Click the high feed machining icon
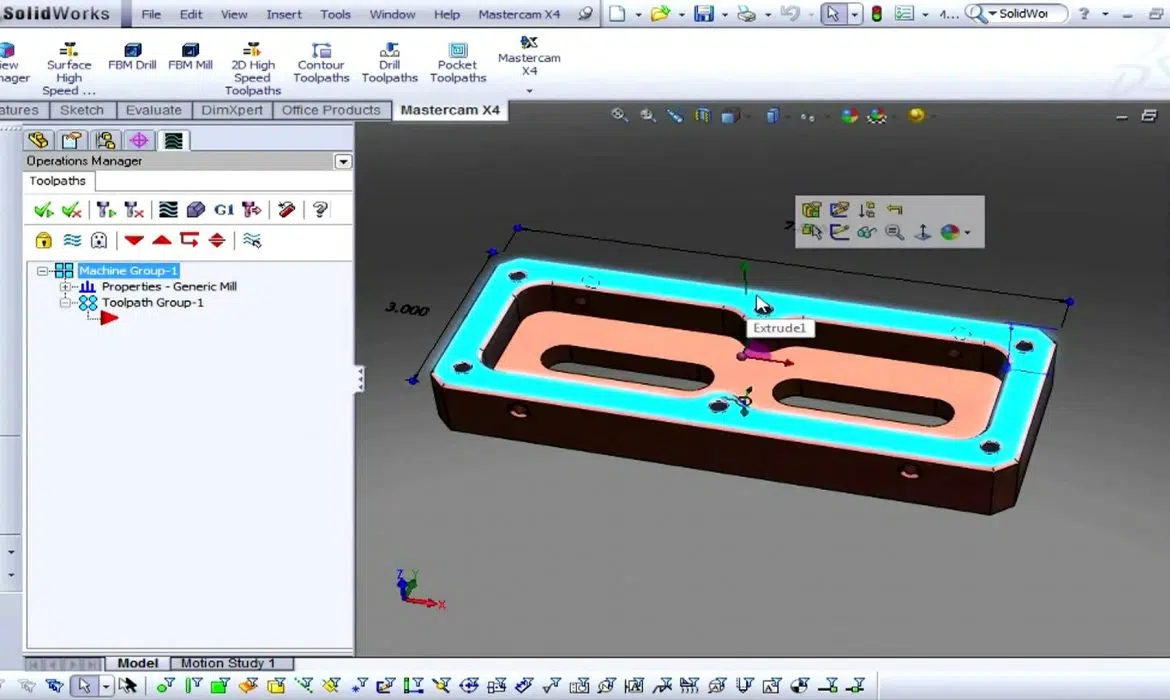Image resolution: width=1170 pixels, height=700 pixels. 251,210
